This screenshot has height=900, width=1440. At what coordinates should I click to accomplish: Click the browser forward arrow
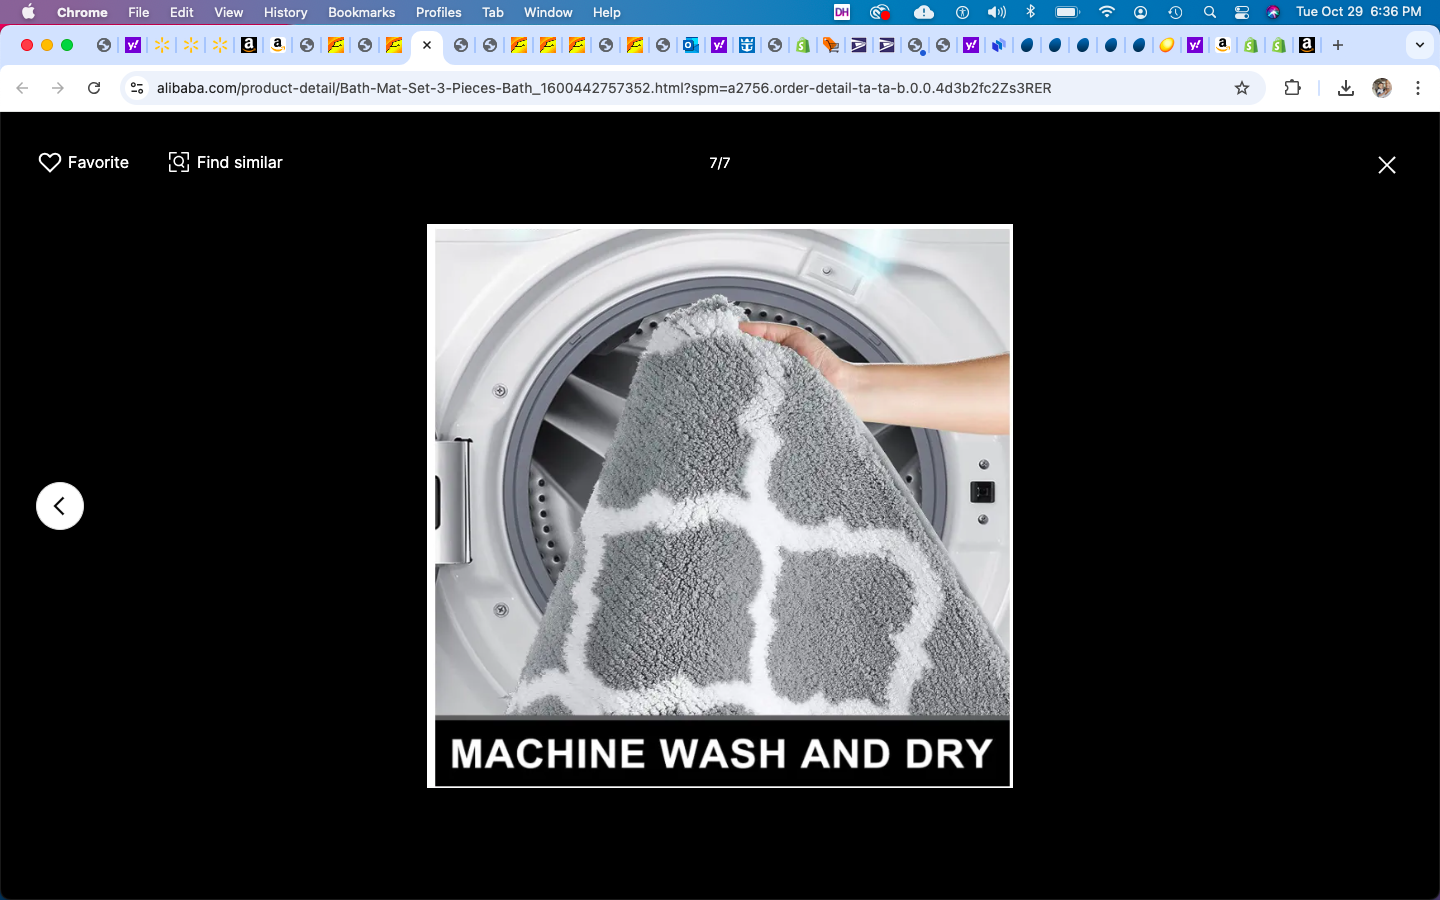click(x=58, y=88)
